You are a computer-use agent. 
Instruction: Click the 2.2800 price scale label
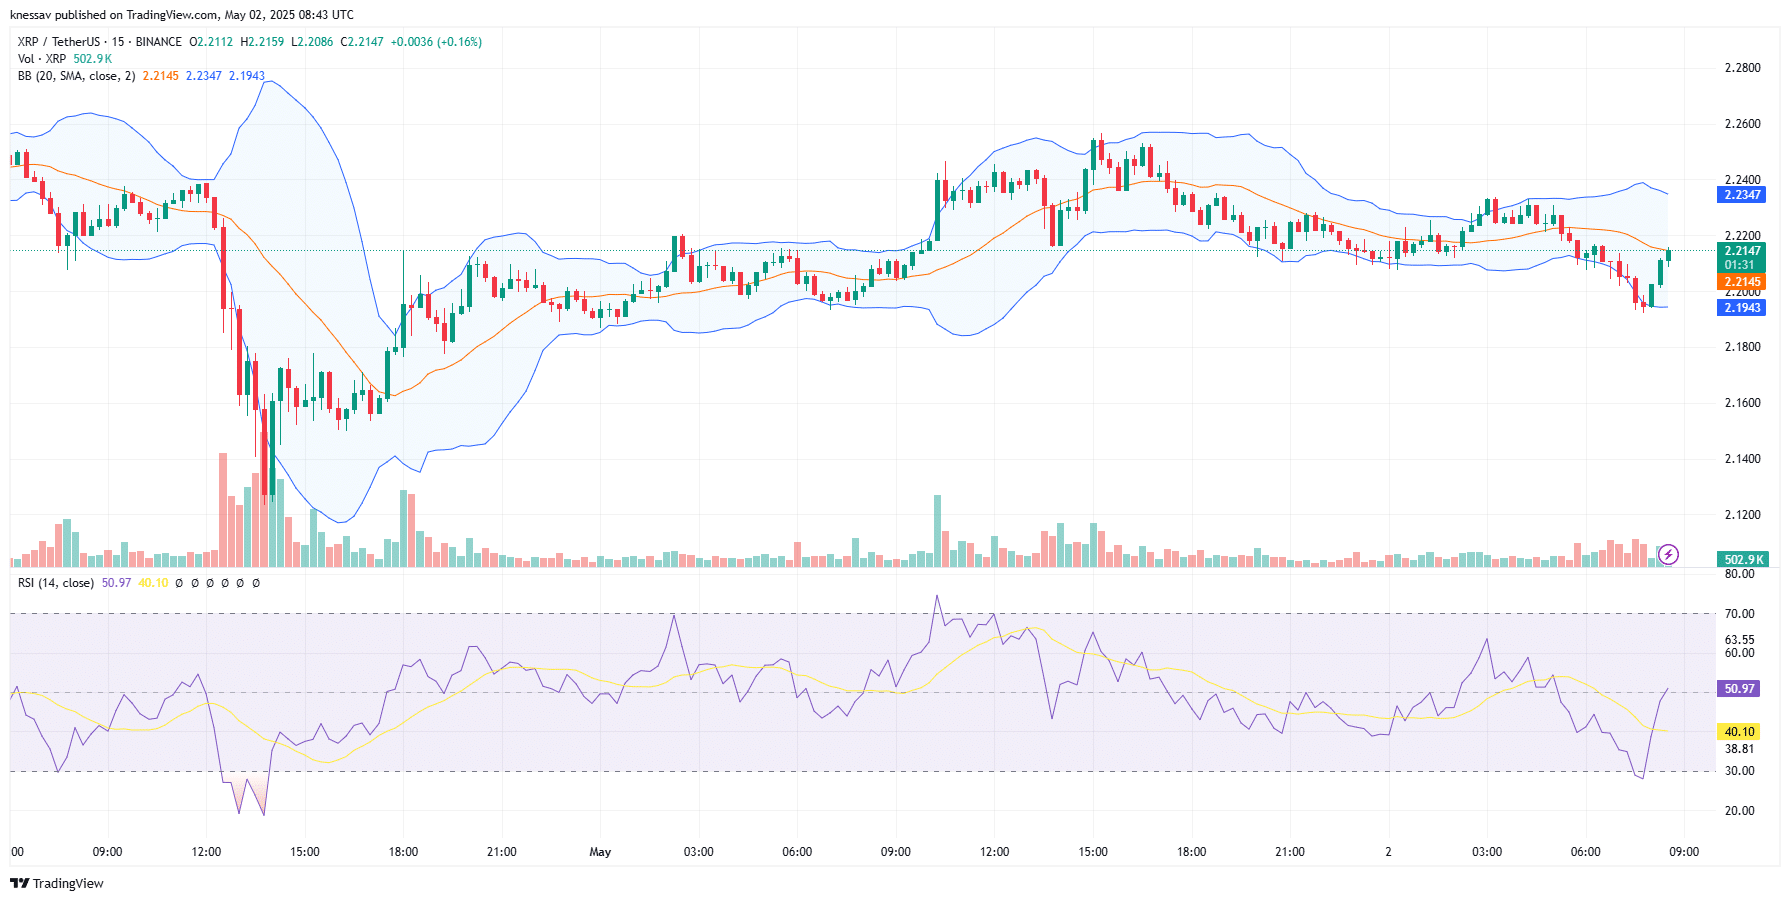(x=1742, y=68)
